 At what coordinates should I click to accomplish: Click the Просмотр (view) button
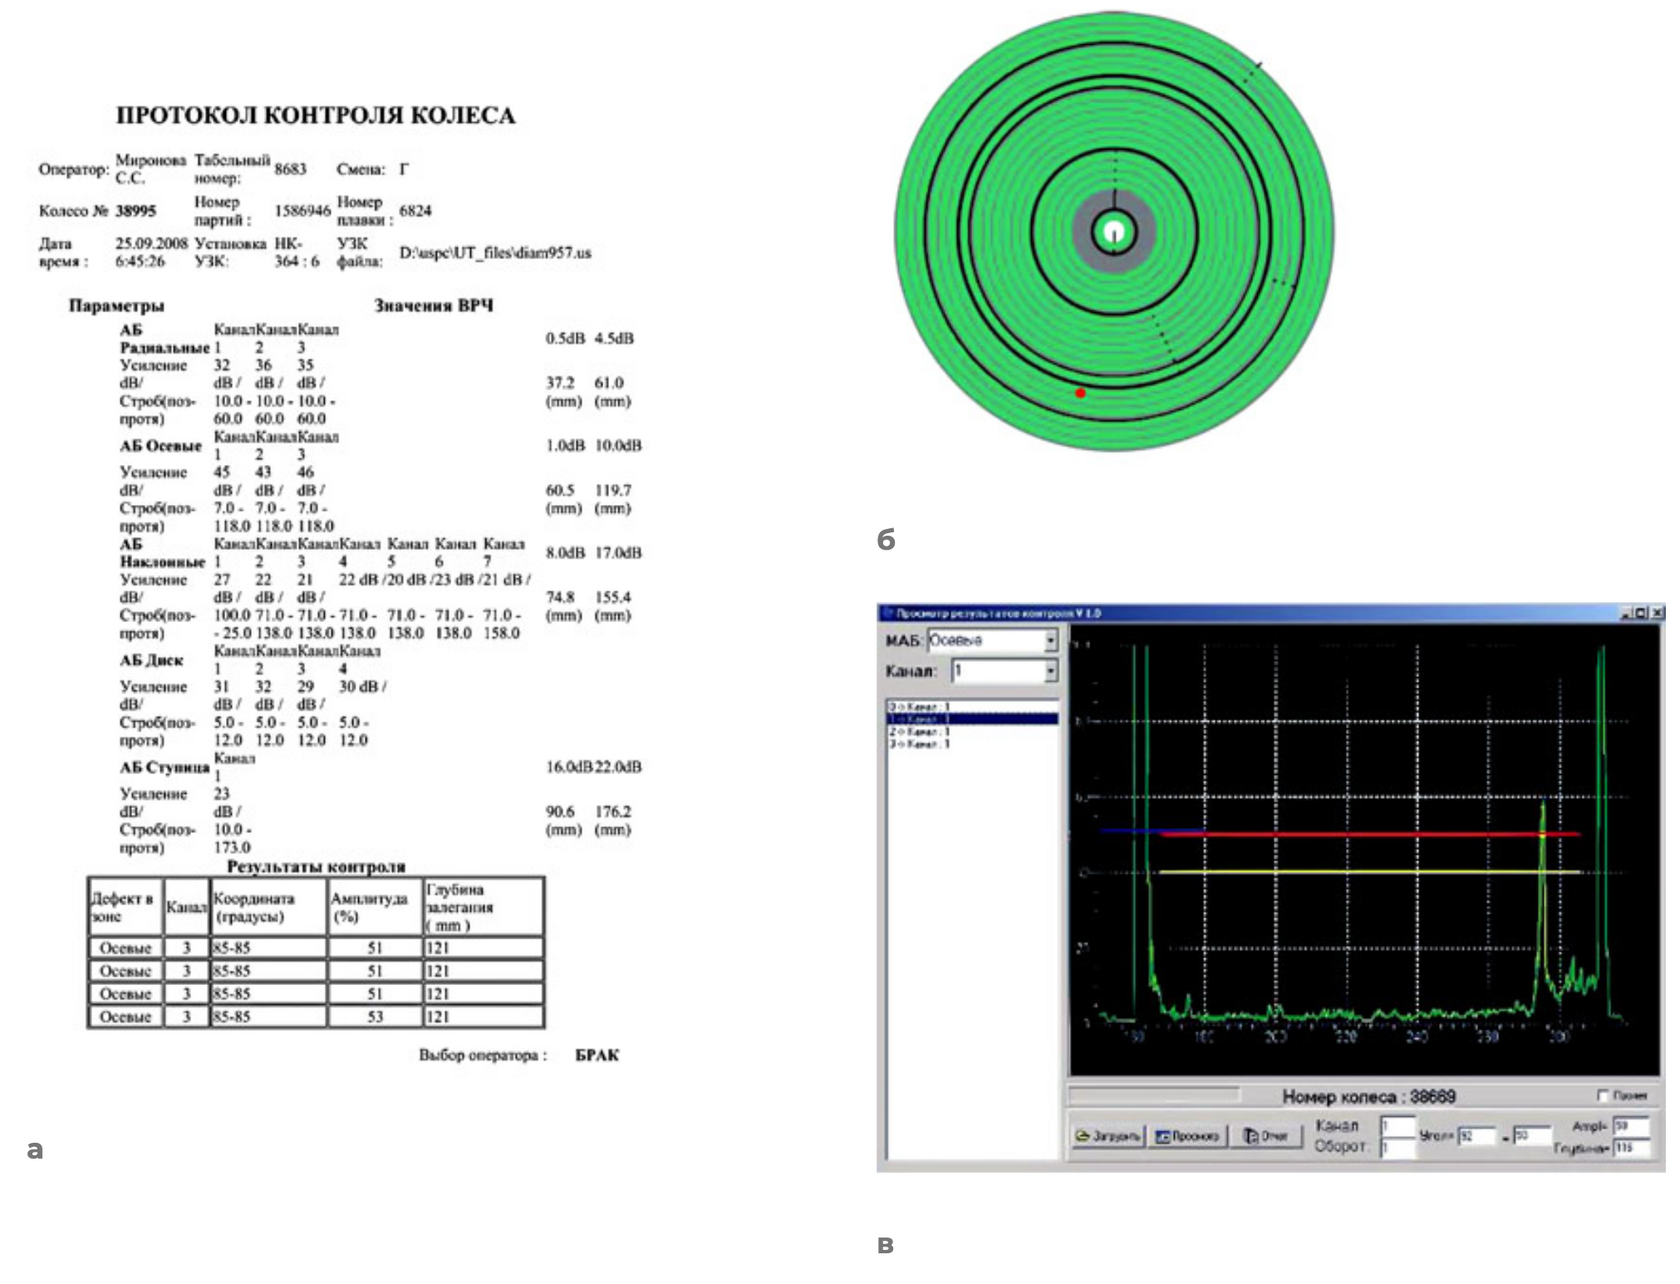[1187, 1136]
